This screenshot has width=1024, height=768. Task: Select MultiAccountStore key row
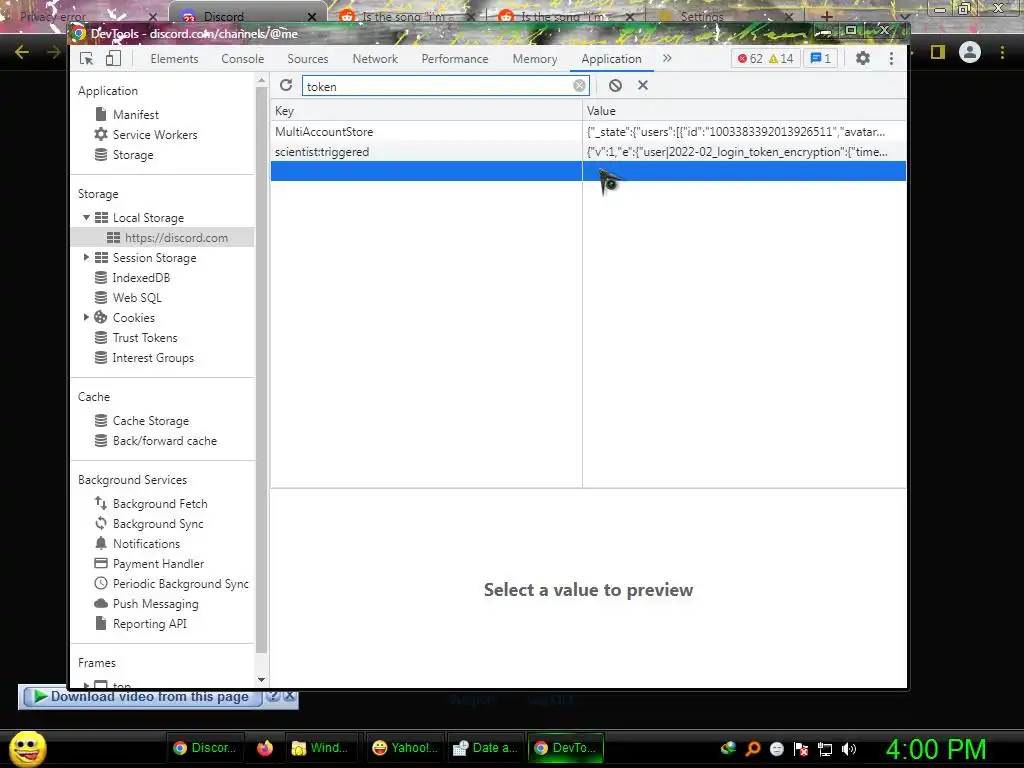[426, 131]
